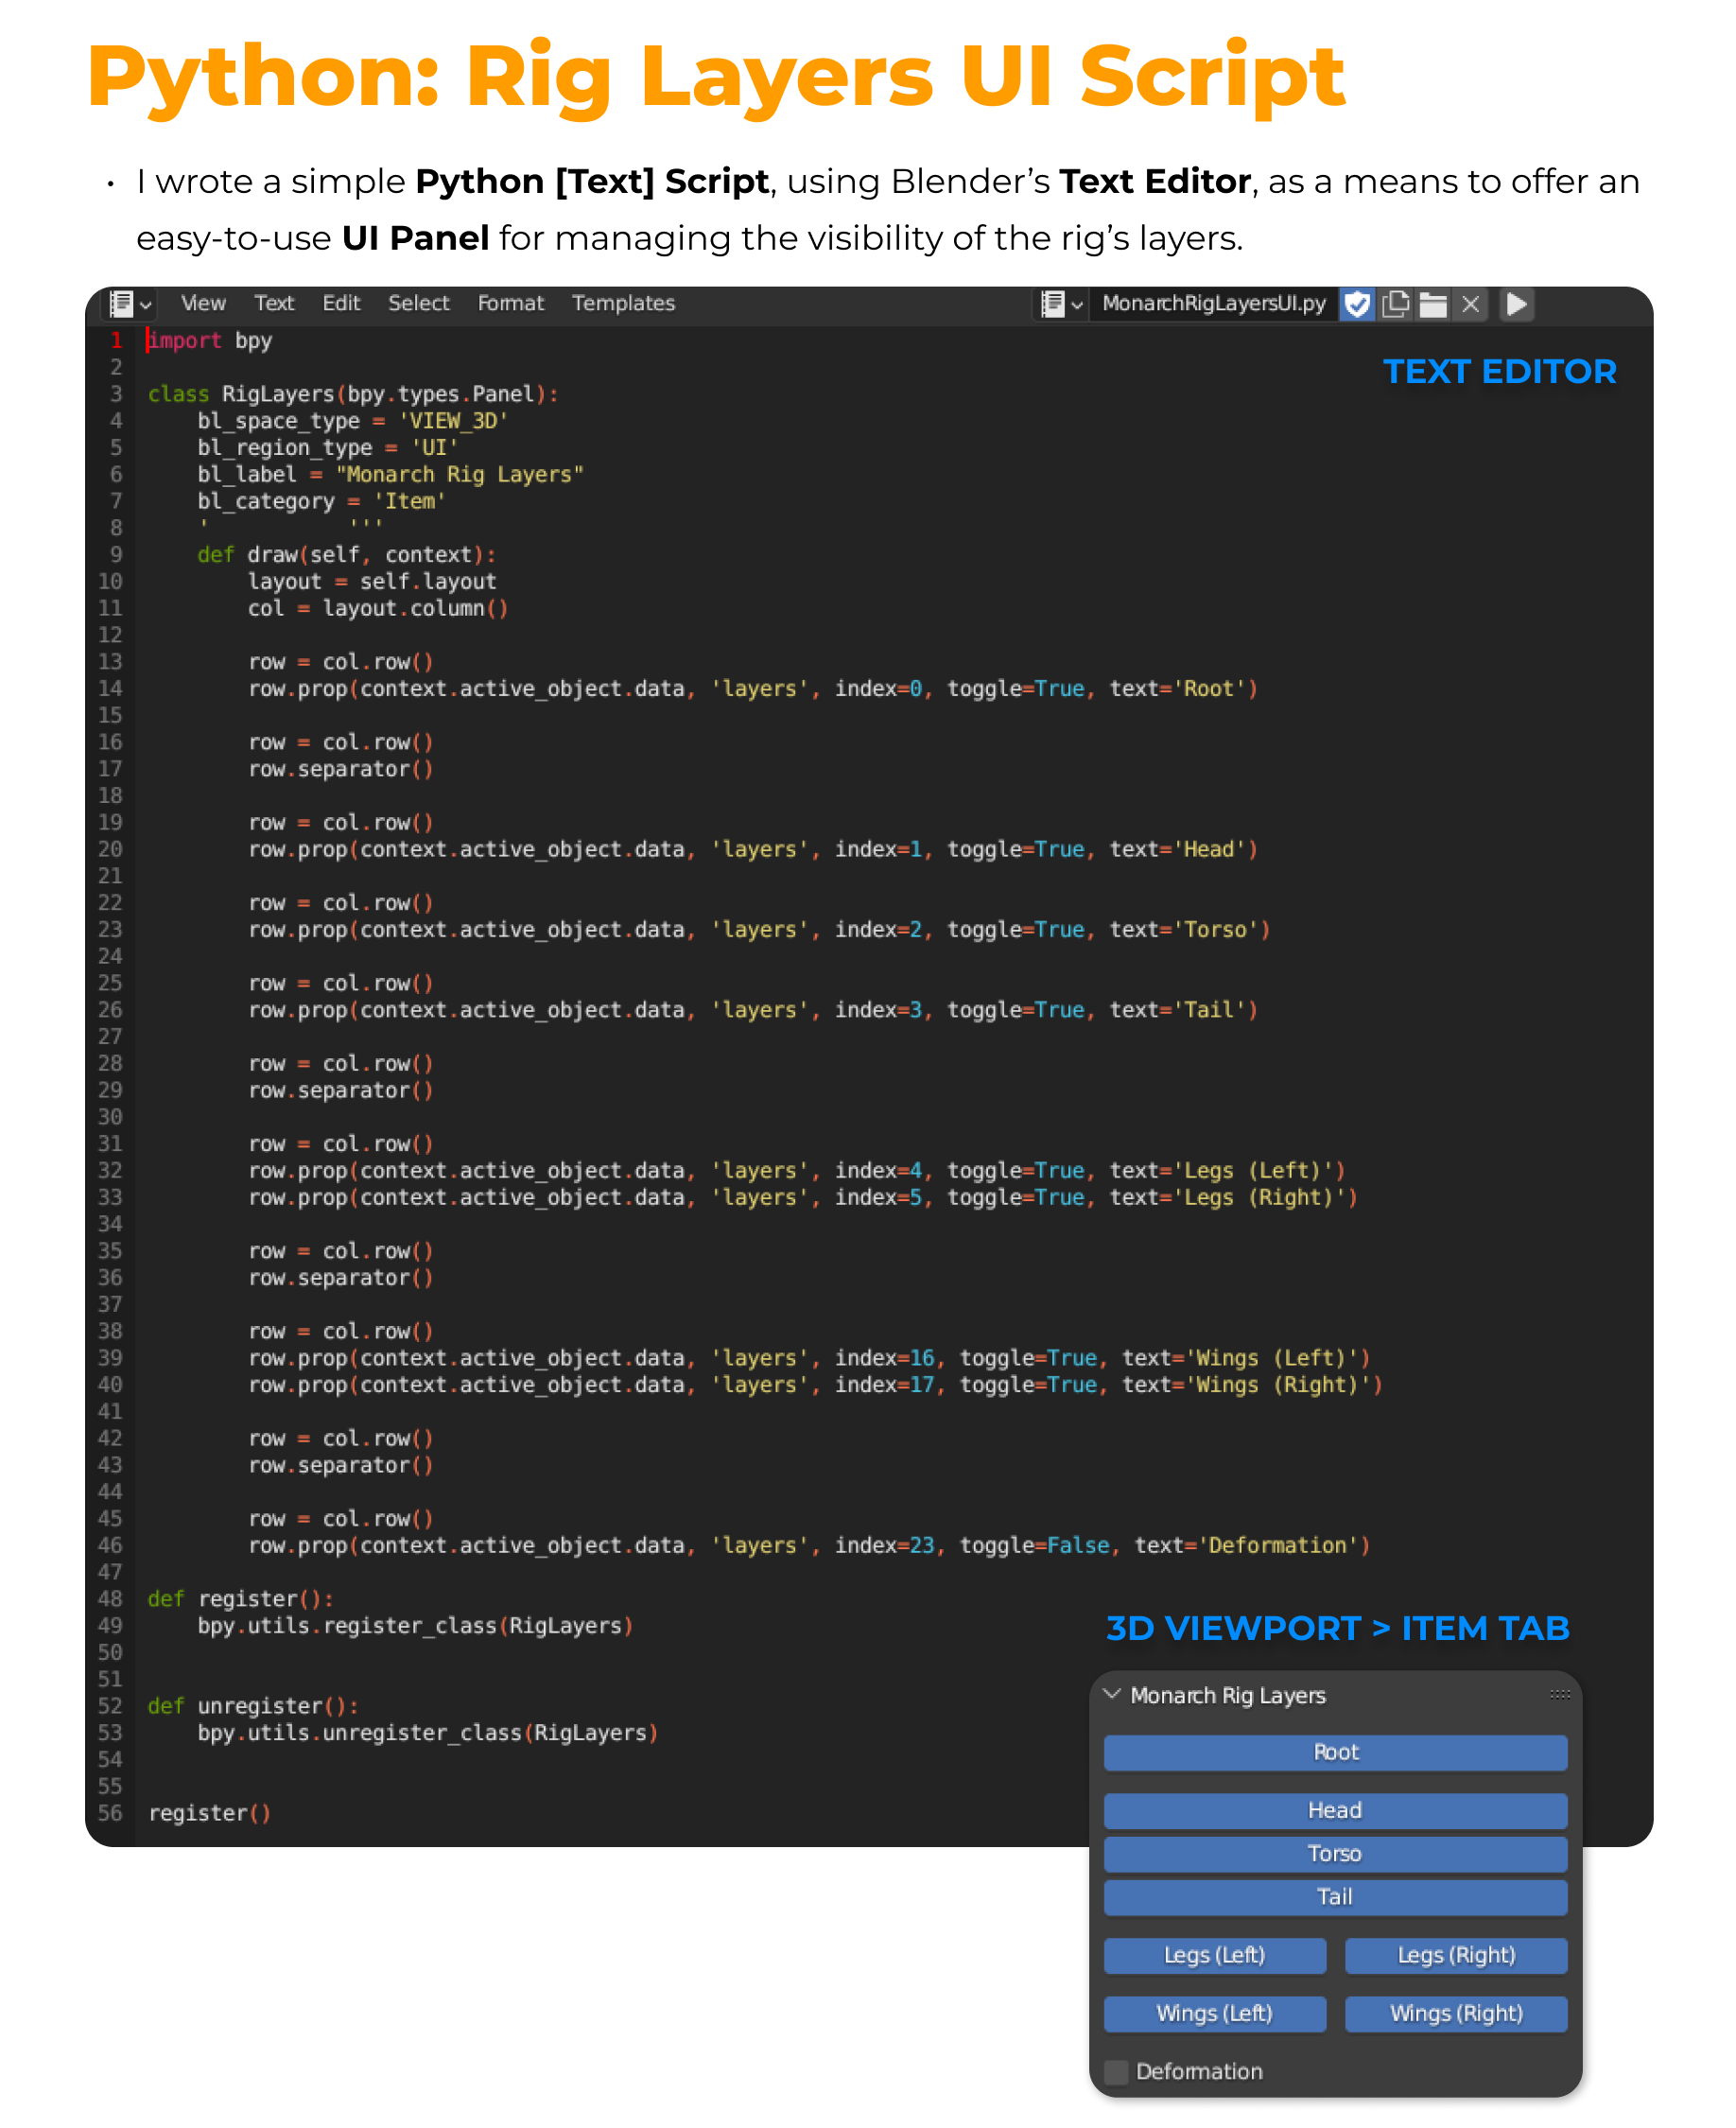Toggle the Tail layer button

1335,1896
